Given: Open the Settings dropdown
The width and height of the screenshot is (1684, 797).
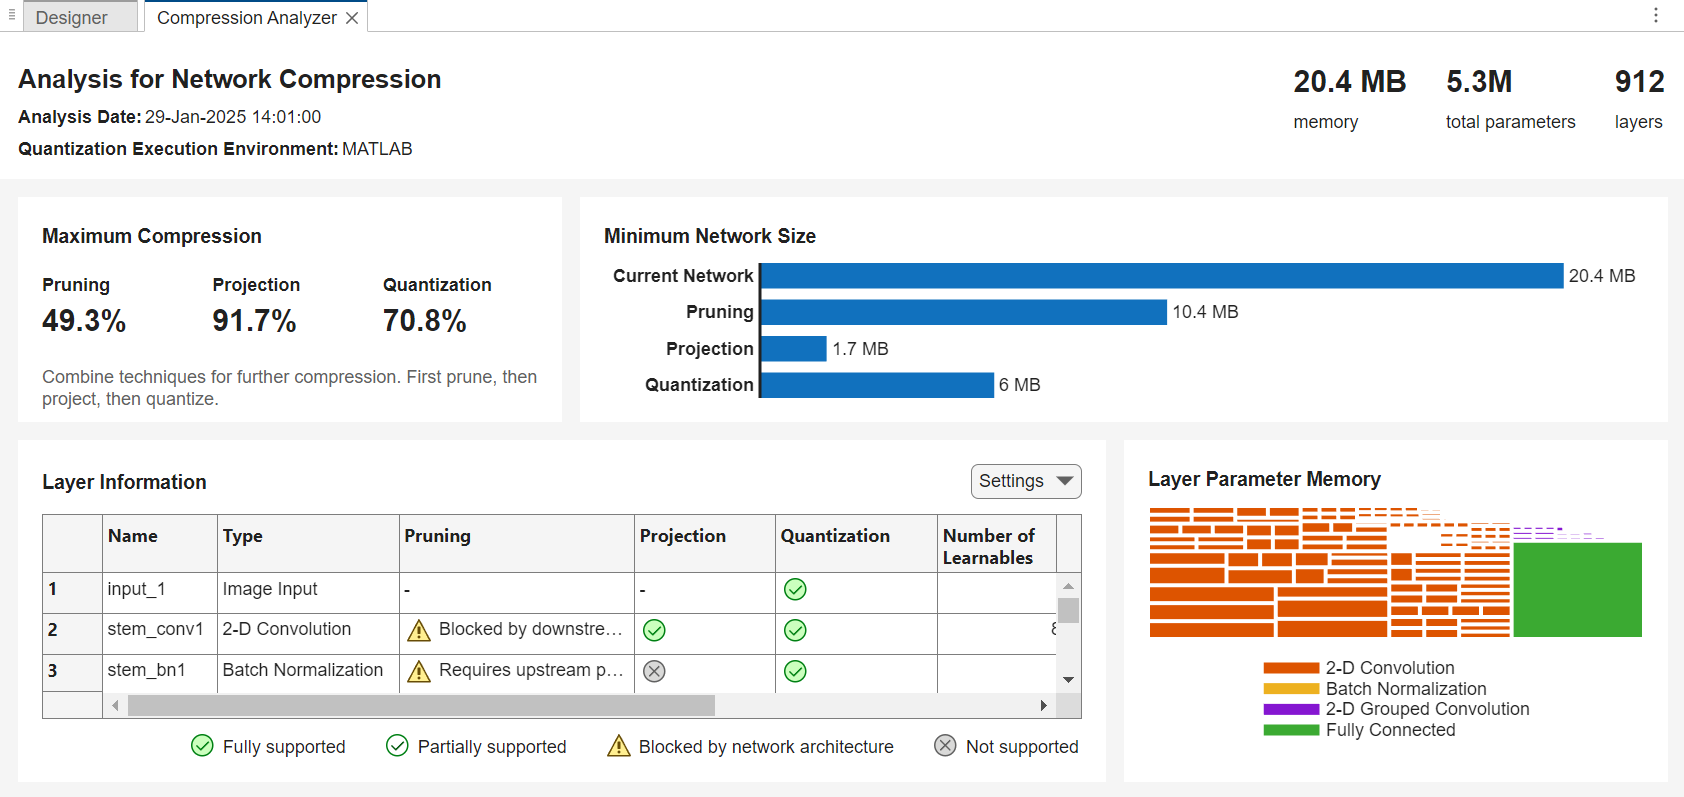Looking at the screenshot, I should [x=1026, y=481].
